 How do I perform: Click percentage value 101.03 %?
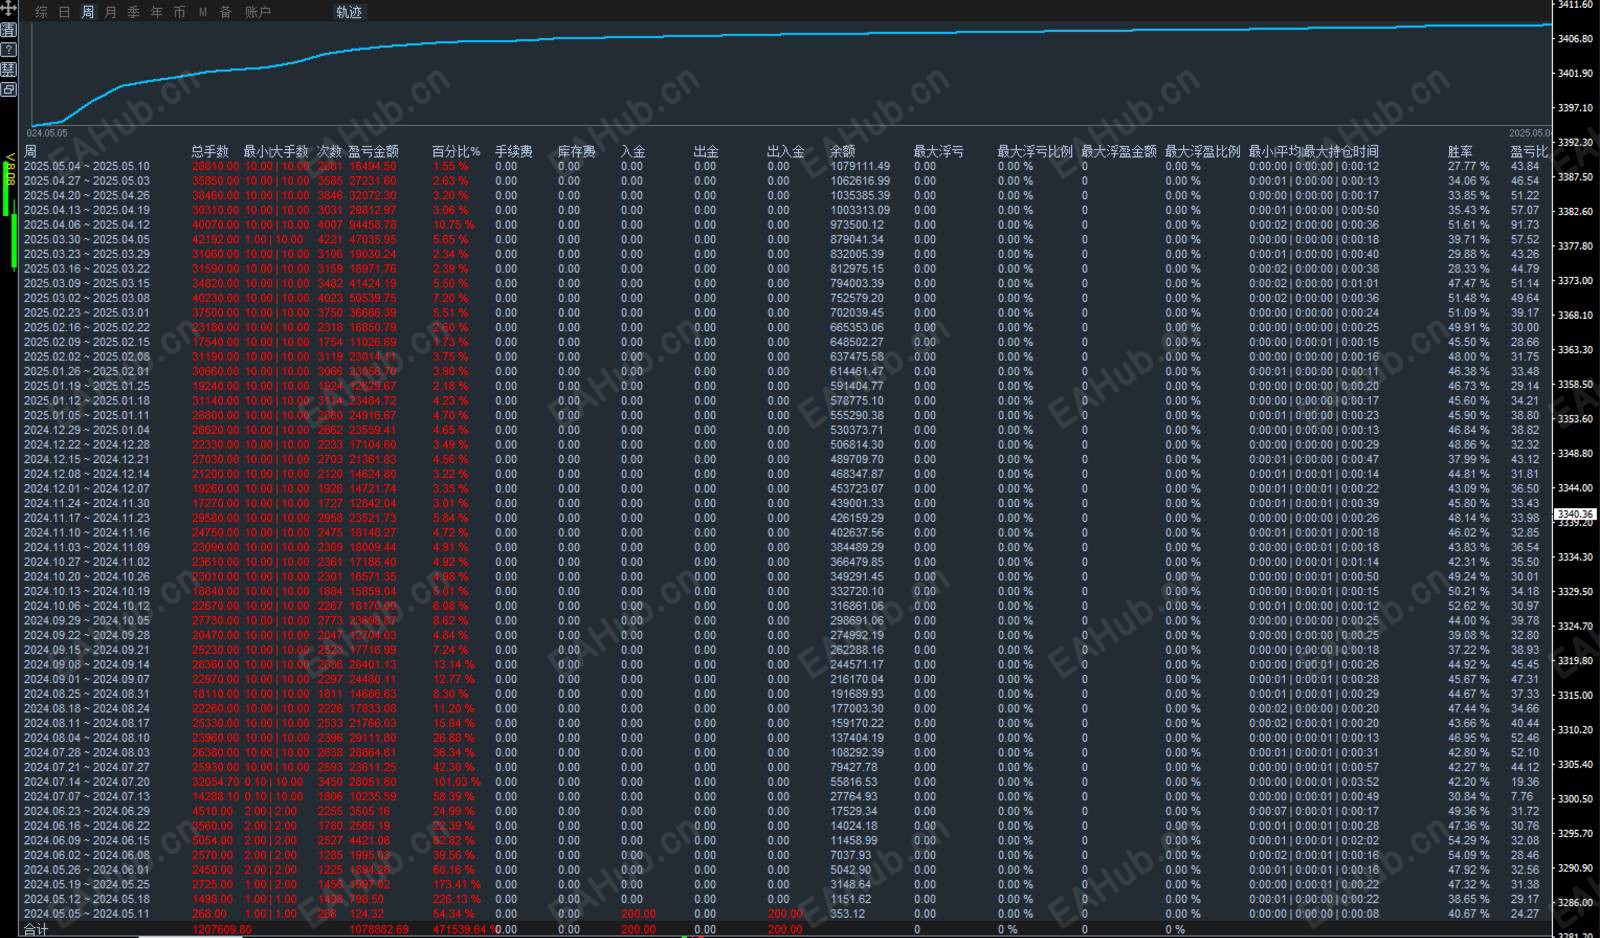click(x=456, y=782)
